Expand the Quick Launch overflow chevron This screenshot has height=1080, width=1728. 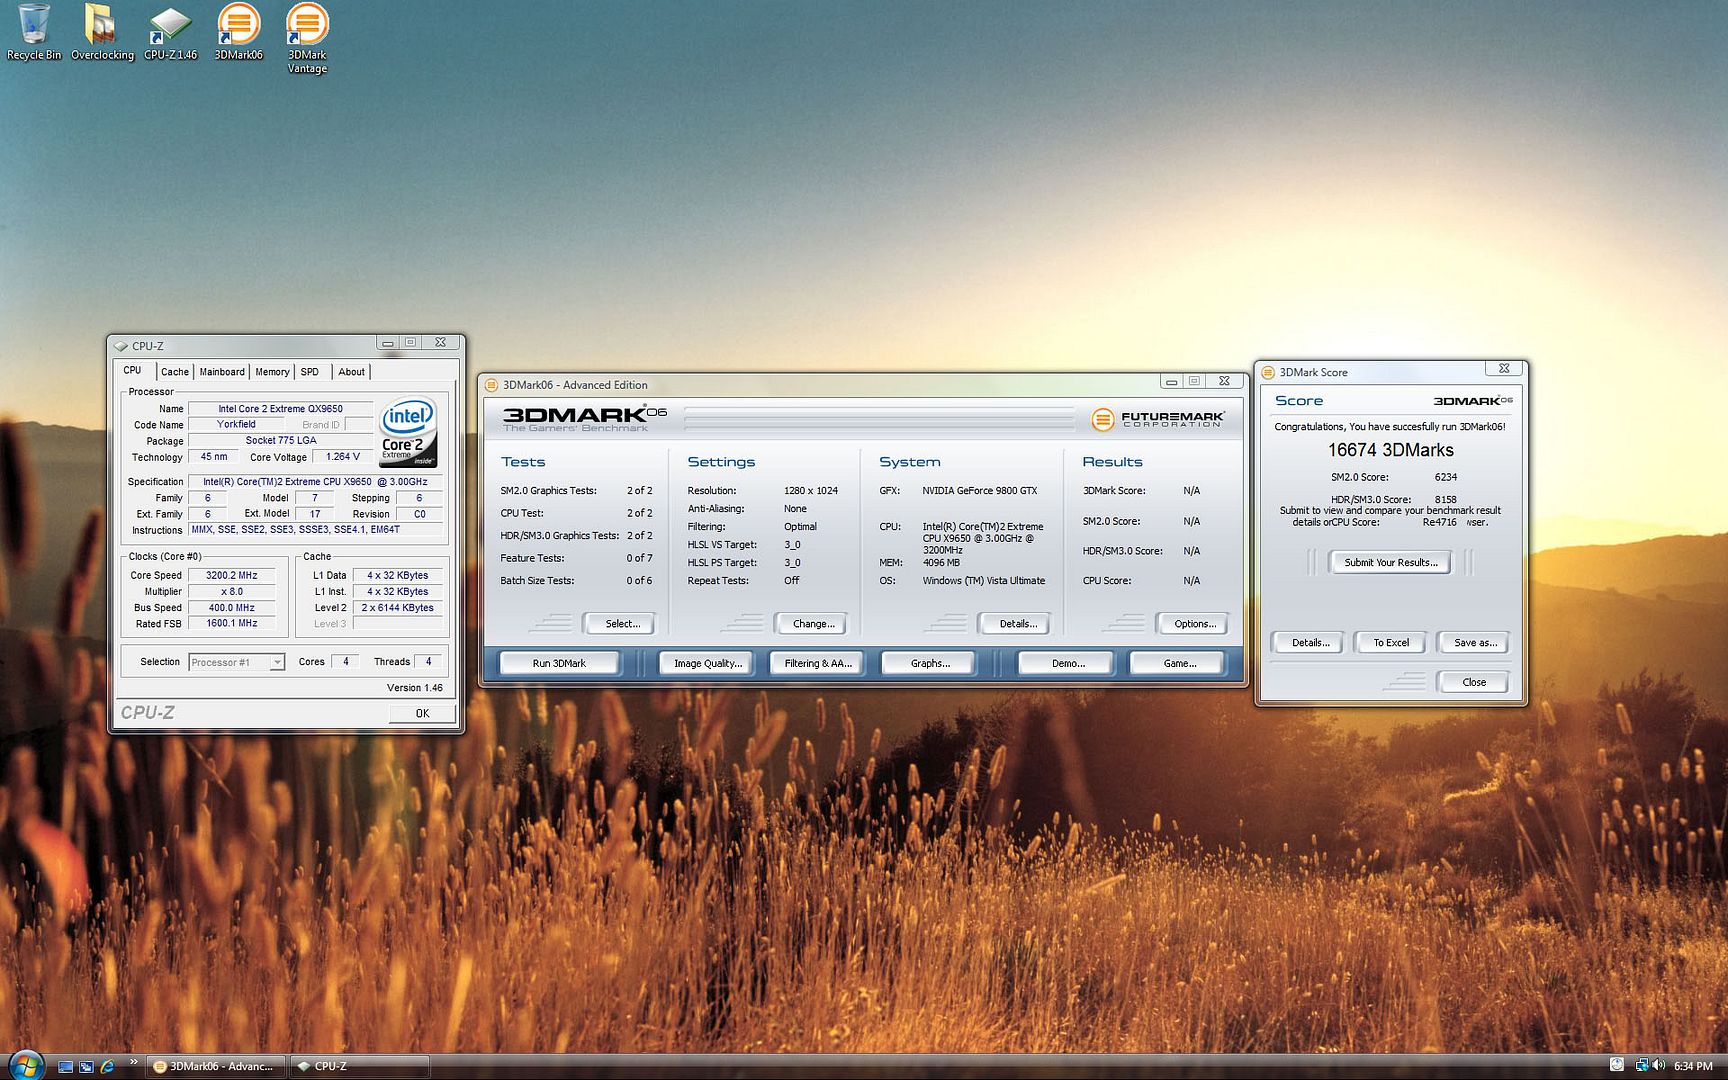click(134, 1063)
